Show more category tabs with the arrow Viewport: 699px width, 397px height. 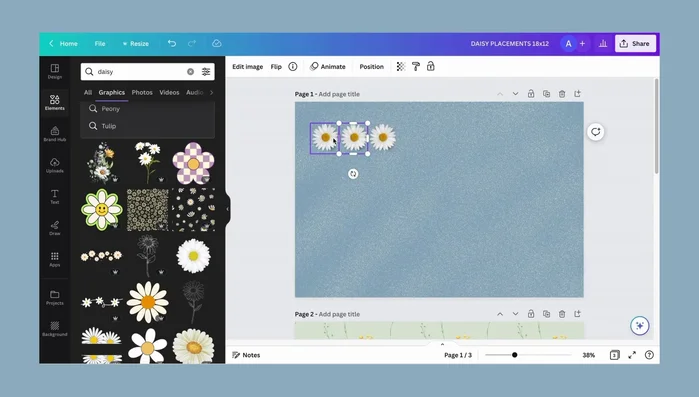(211, 92)
